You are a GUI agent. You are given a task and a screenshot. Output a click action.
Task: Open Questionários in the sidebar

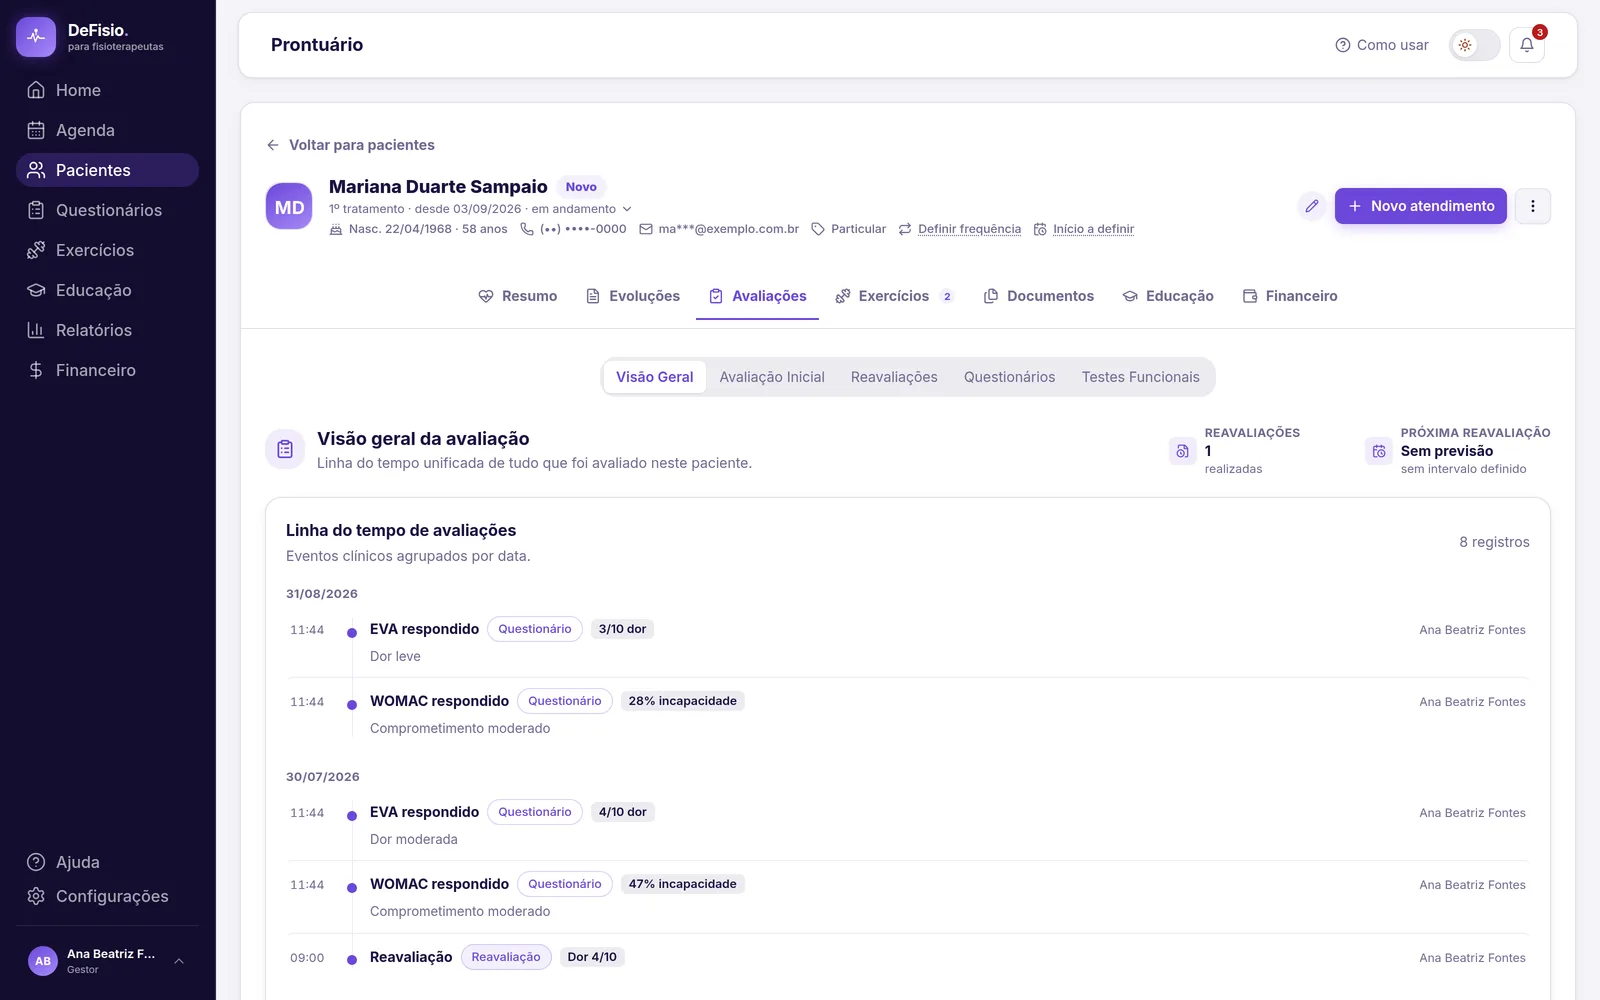click(x=107, y=210)
